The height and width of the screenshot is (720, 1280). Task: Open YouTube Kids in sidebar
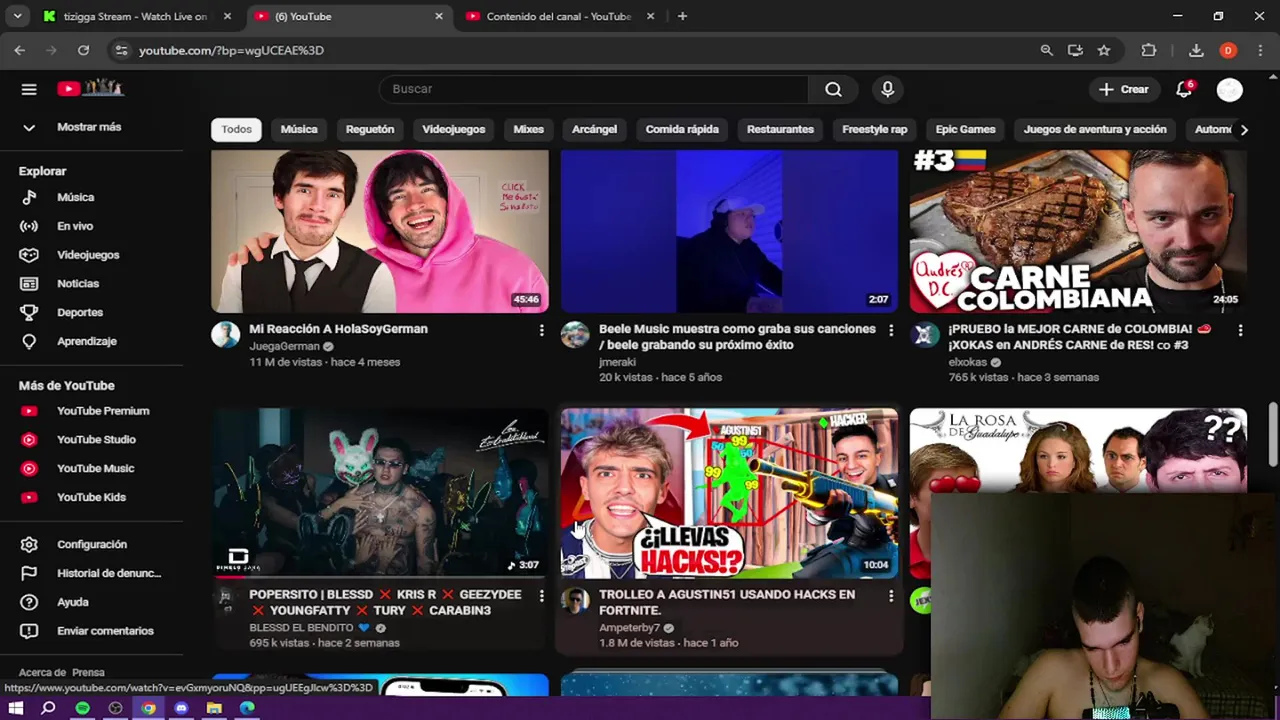pos(92,497)
